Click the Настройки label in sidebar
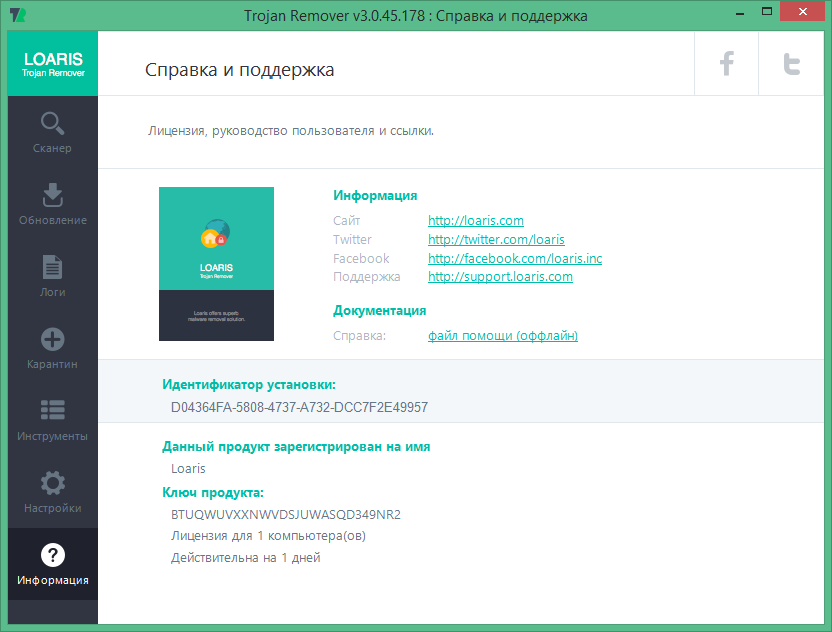 (53, 508)
